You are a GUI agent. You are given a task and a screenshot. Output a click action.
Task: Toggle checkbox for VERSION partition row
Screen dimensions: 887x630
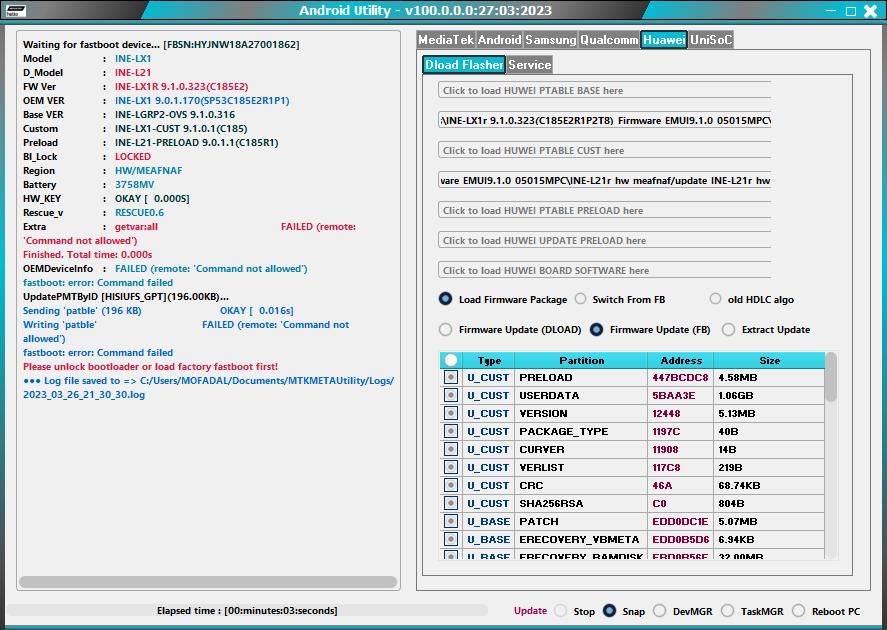[x=451, y=413]
